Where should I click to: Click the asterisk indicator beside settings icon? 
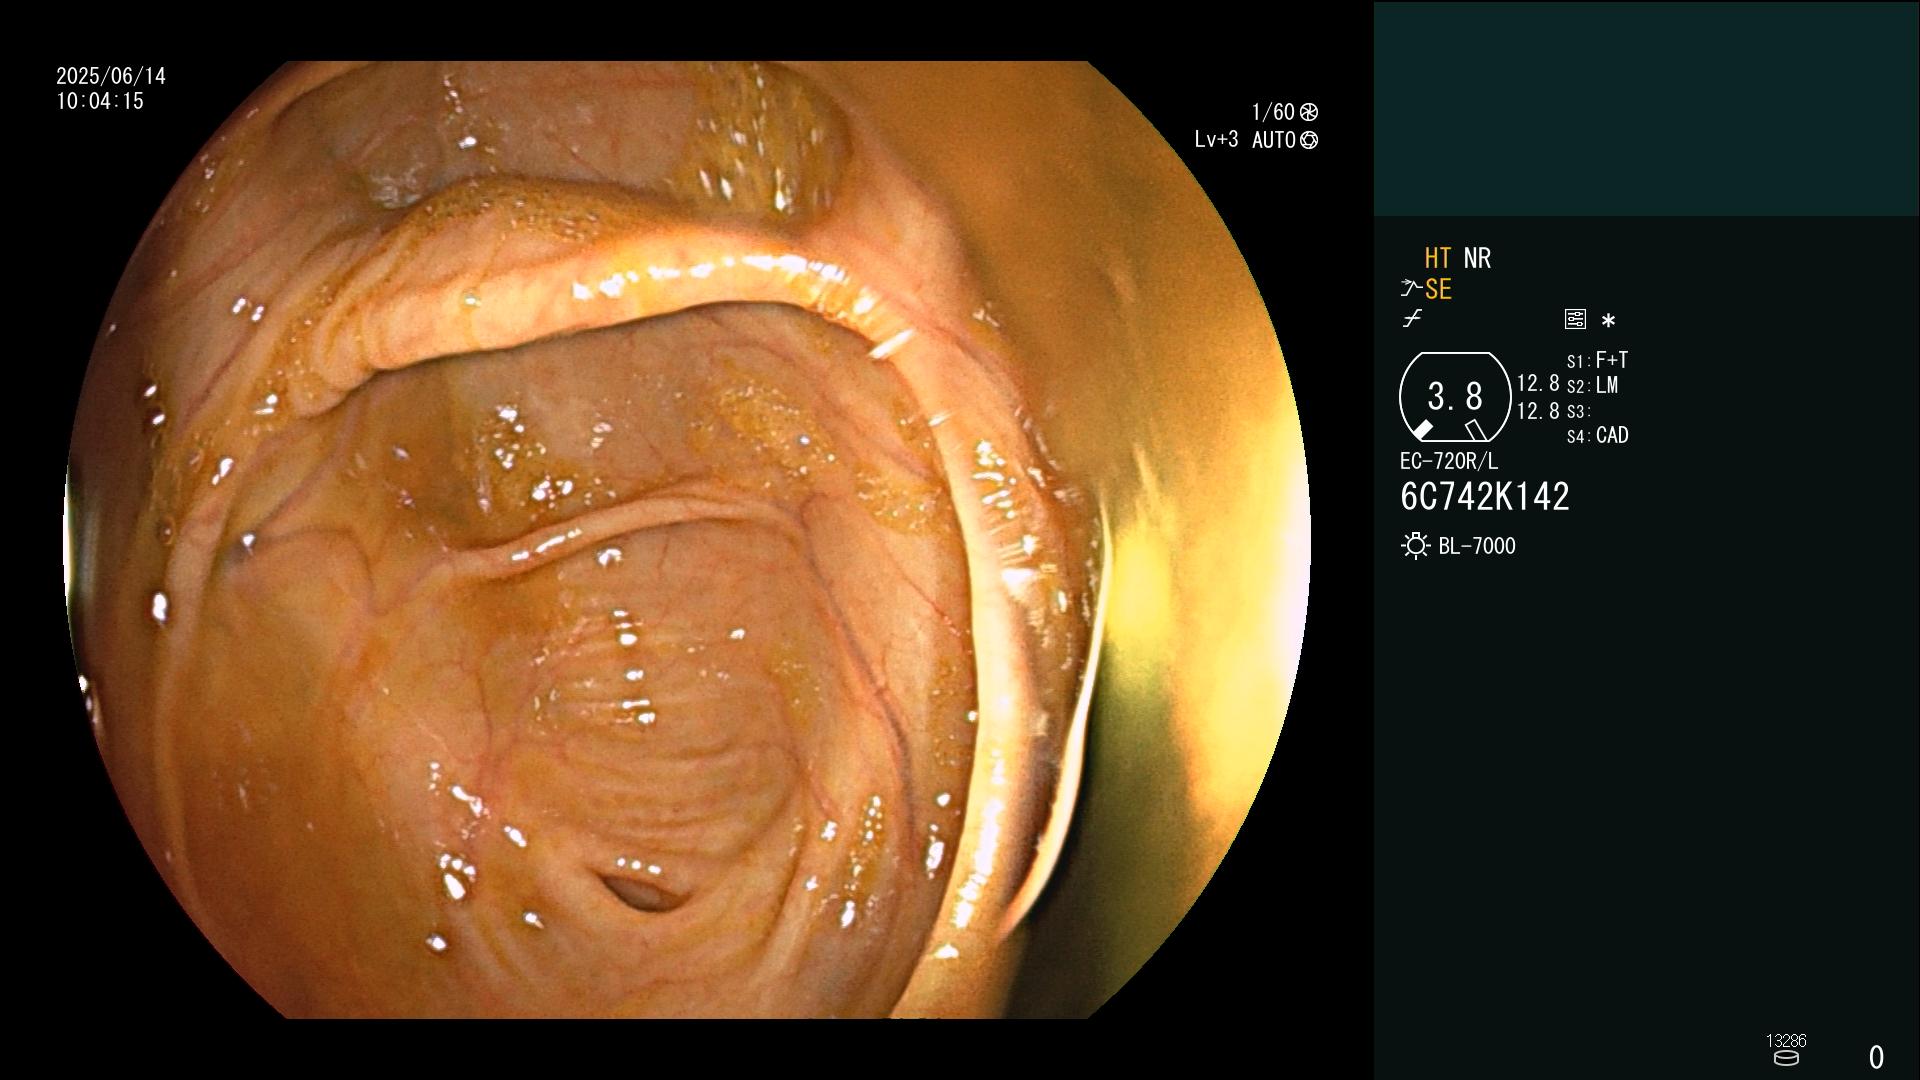[x=1608, y=320]
